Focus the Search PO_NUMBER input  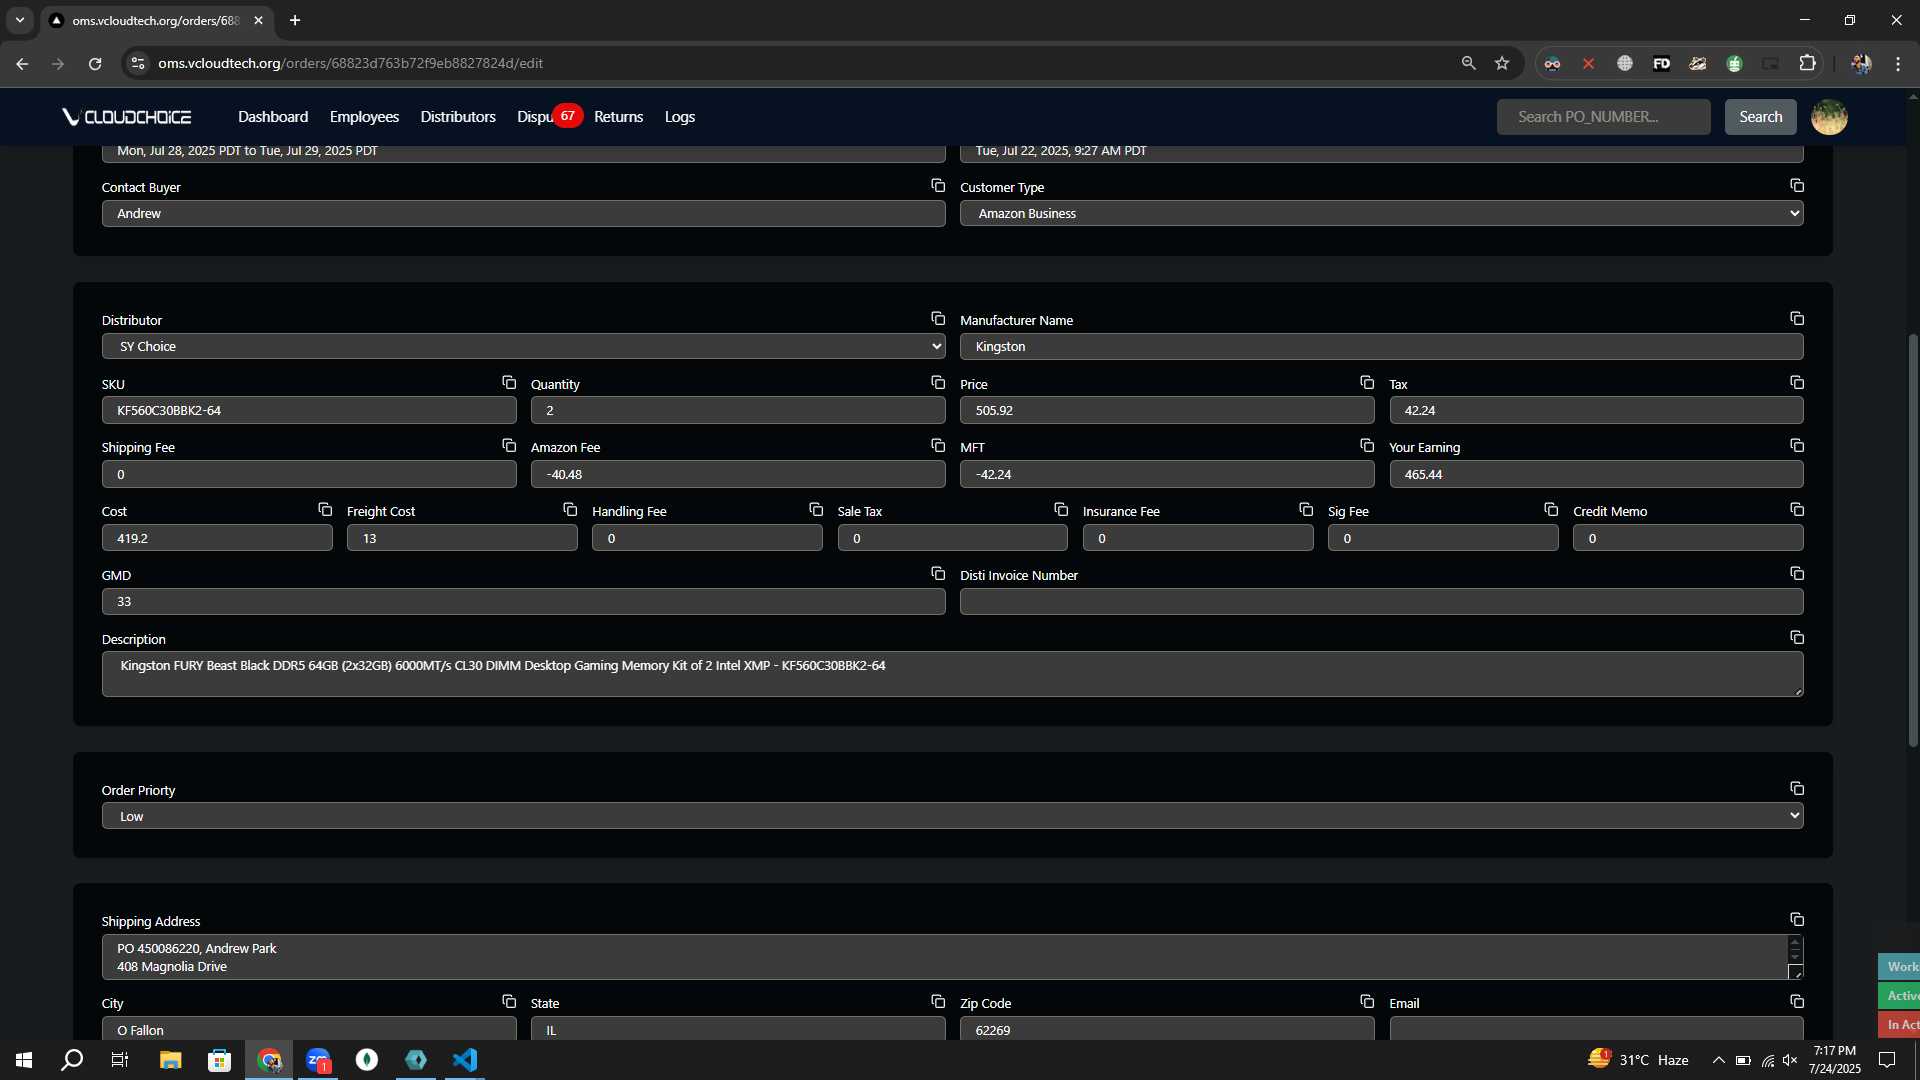click(x=1603, y=117)
